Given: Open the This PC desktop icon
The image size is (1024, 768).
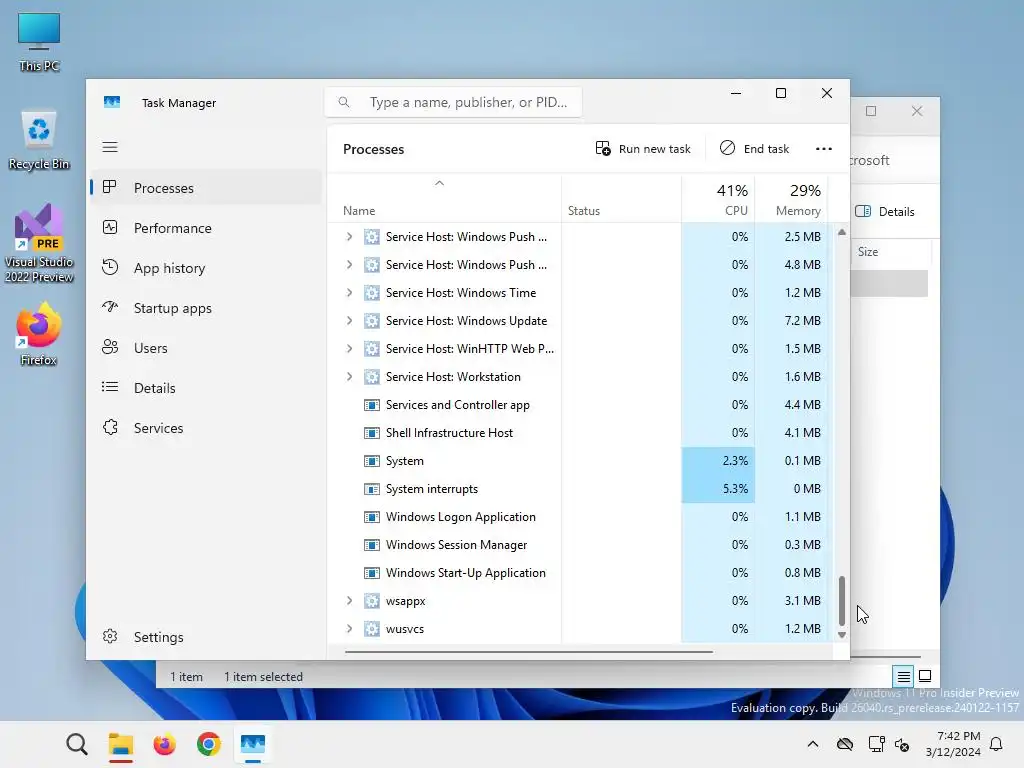Looking at the screenshot, I should pos(39,41).
